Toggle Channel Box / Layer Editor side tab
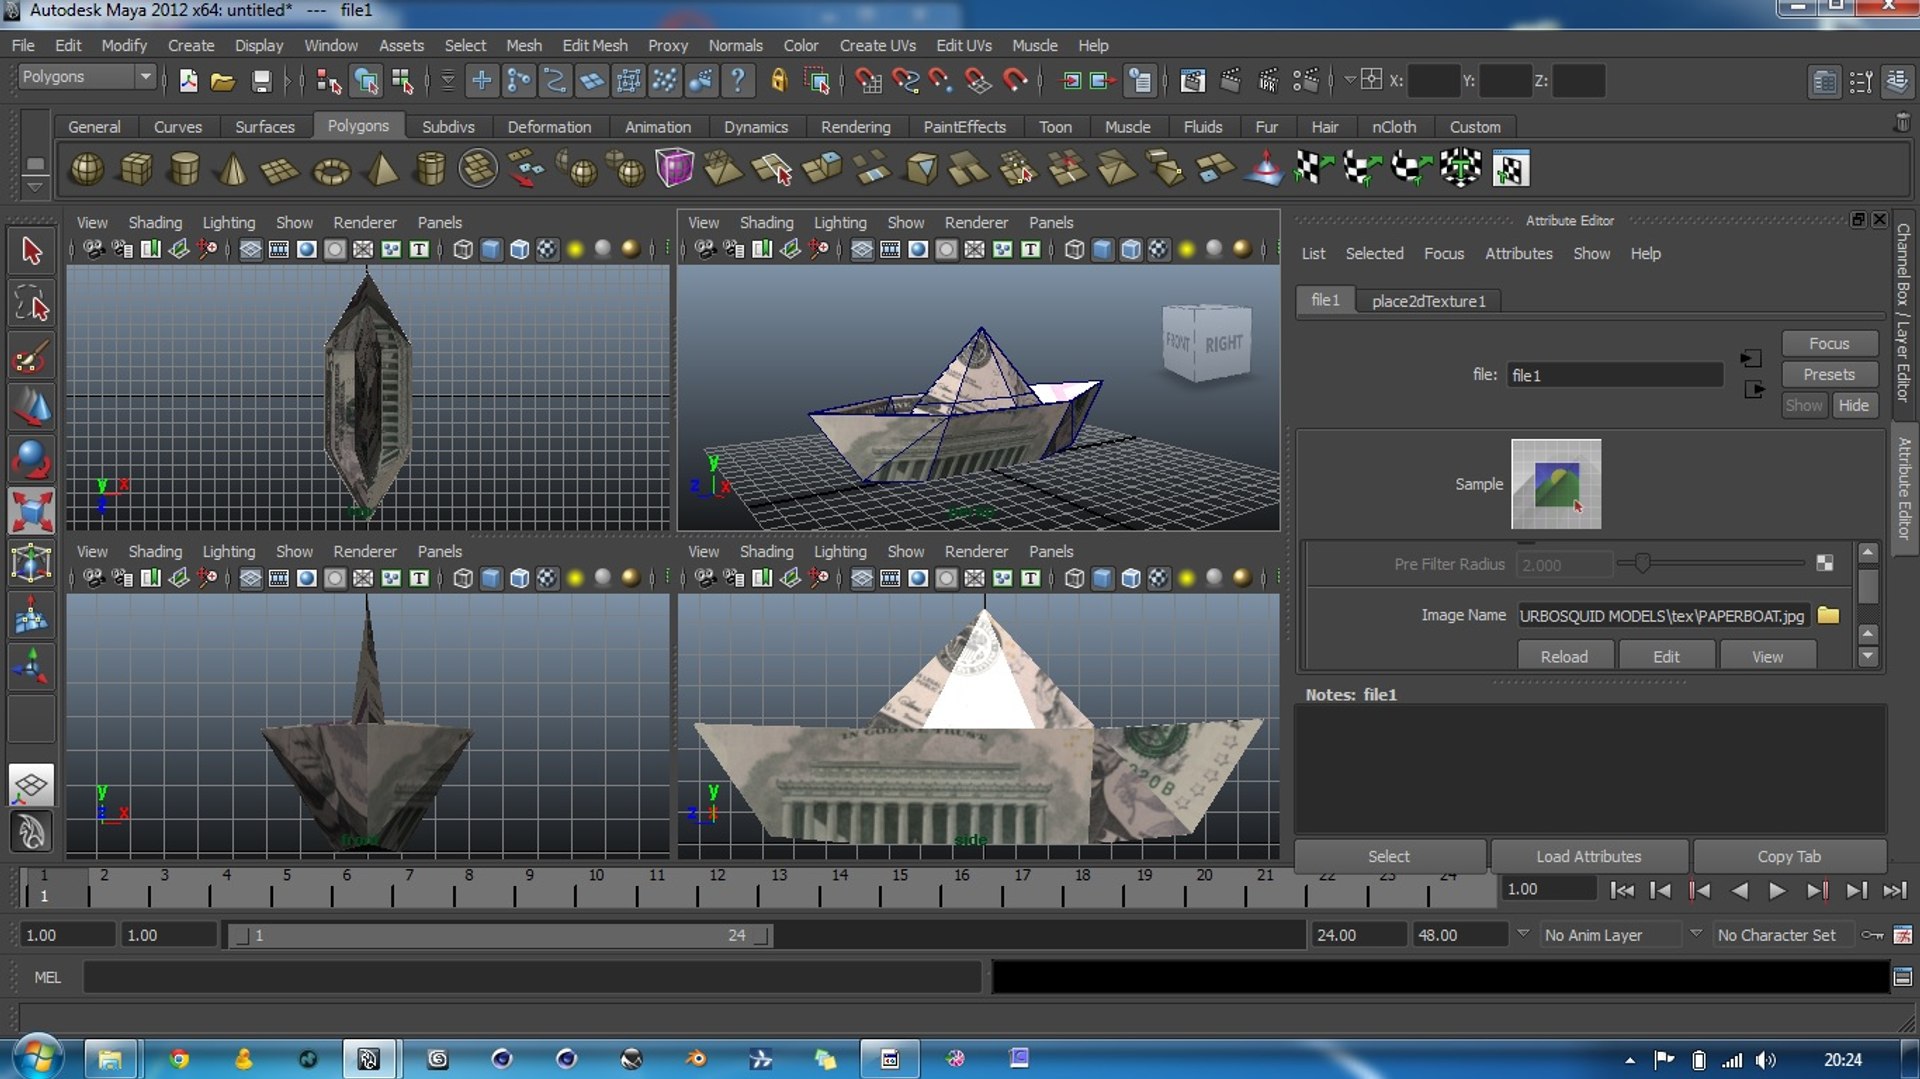Screen dimensions: 1920x1079 click(x=1904, y=312)
